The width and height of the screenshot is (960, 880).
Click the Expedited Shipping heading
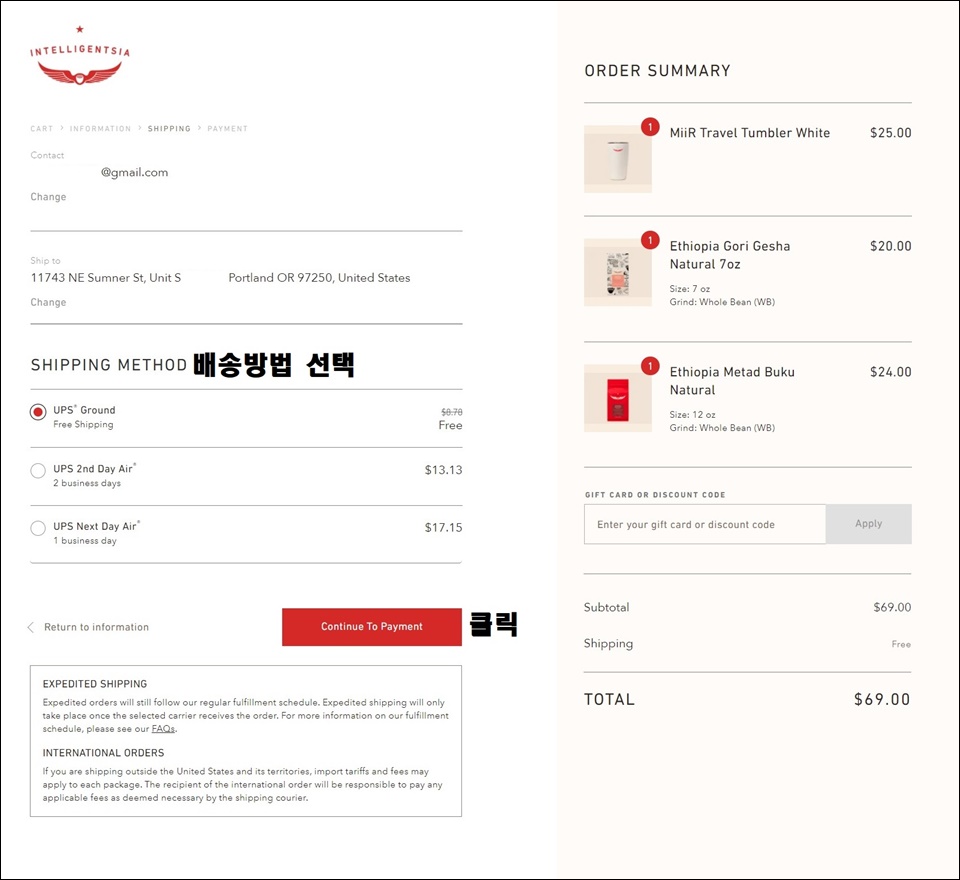click(95, 684)
